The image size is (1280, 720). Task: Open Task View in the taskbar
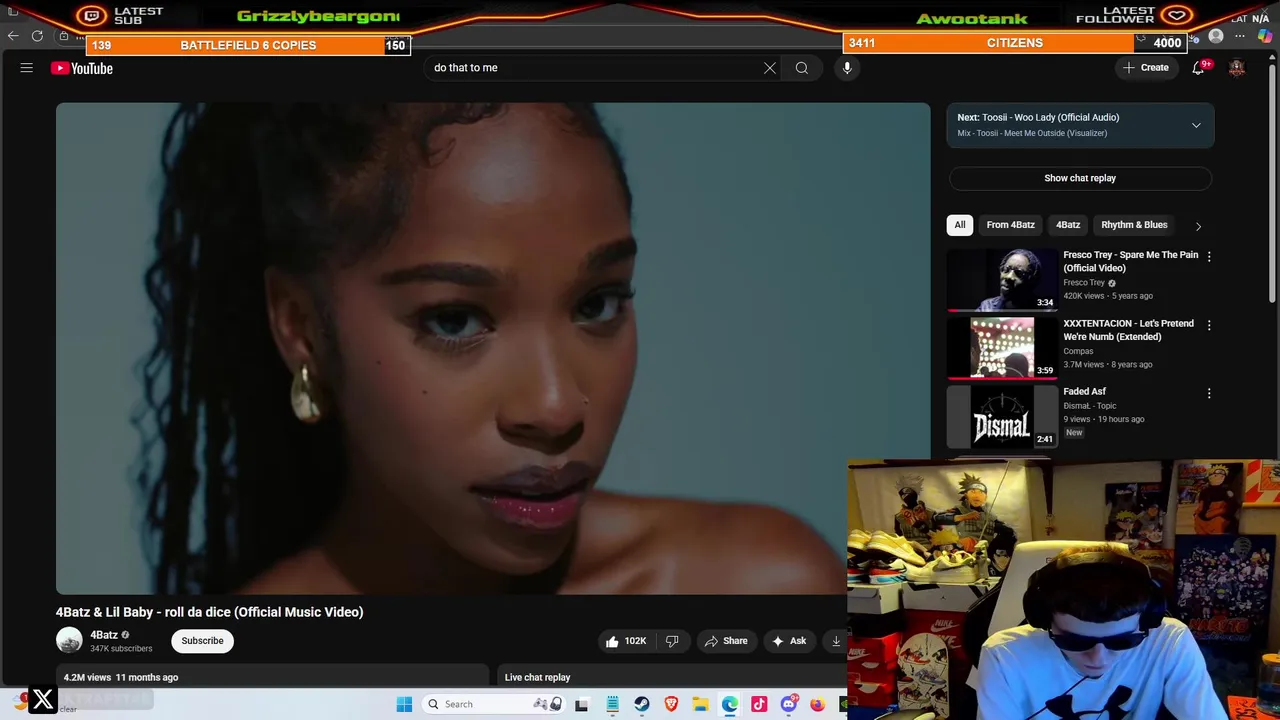pos(581,704)
